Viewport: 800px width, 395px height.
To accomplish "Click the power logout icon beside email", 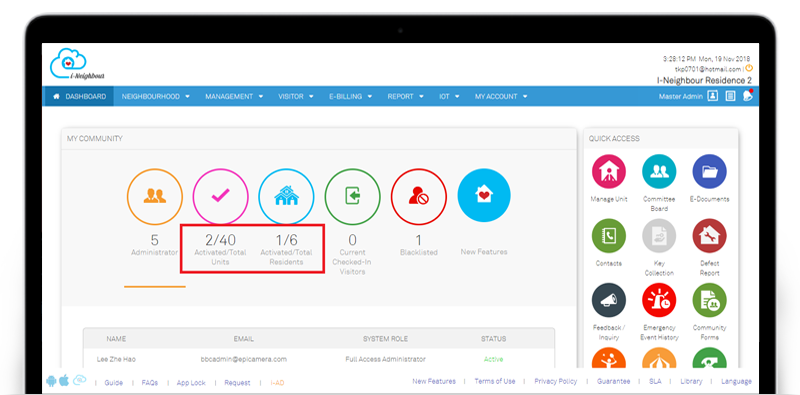I will pos(748,68).
